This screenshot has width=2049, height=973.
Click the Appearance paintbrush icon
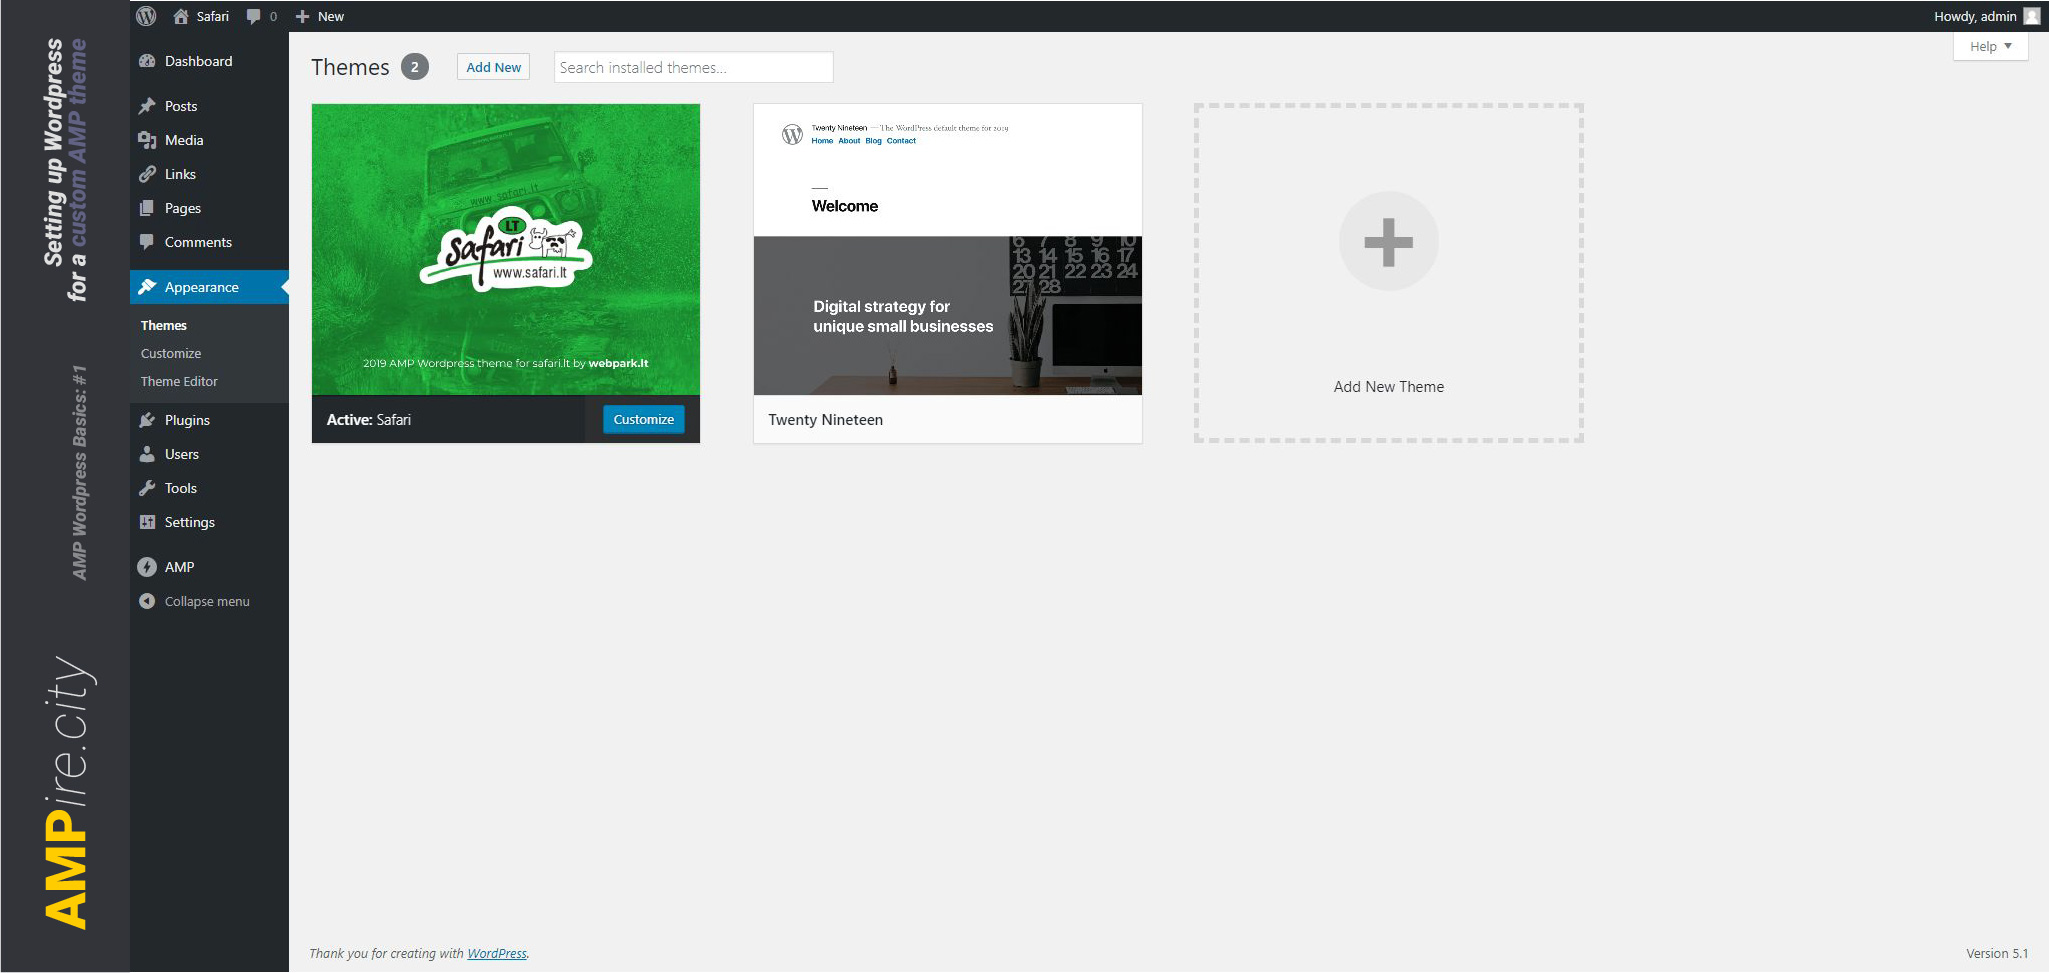click(147, 287)
